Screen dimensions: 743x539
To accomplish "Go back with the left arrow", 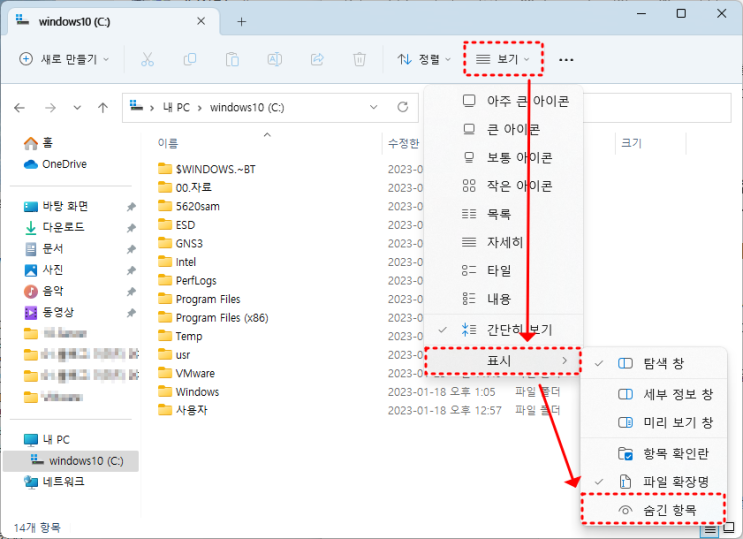I will pos(19,108).
